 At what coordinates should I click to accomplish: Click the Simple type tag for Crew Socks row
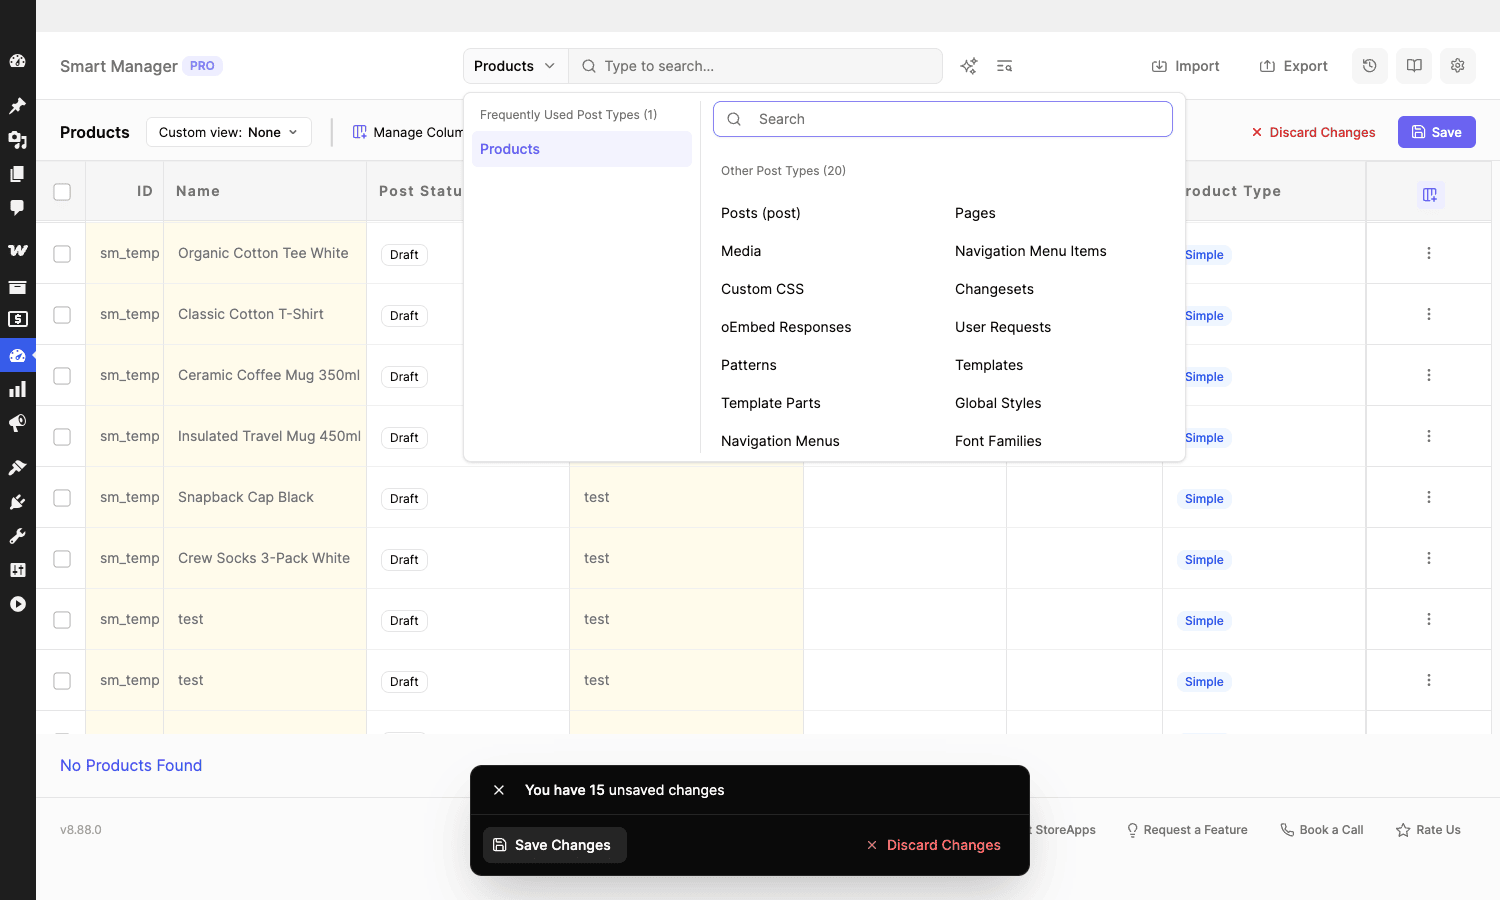(x=1204, y=560)
